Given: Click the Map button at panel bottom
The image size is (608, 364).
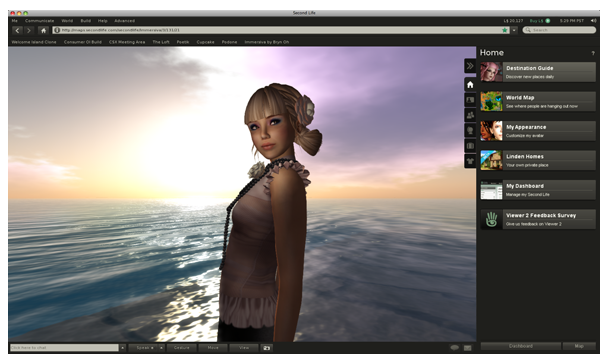Looking at the screenshot, I should (x=579, y=346).
